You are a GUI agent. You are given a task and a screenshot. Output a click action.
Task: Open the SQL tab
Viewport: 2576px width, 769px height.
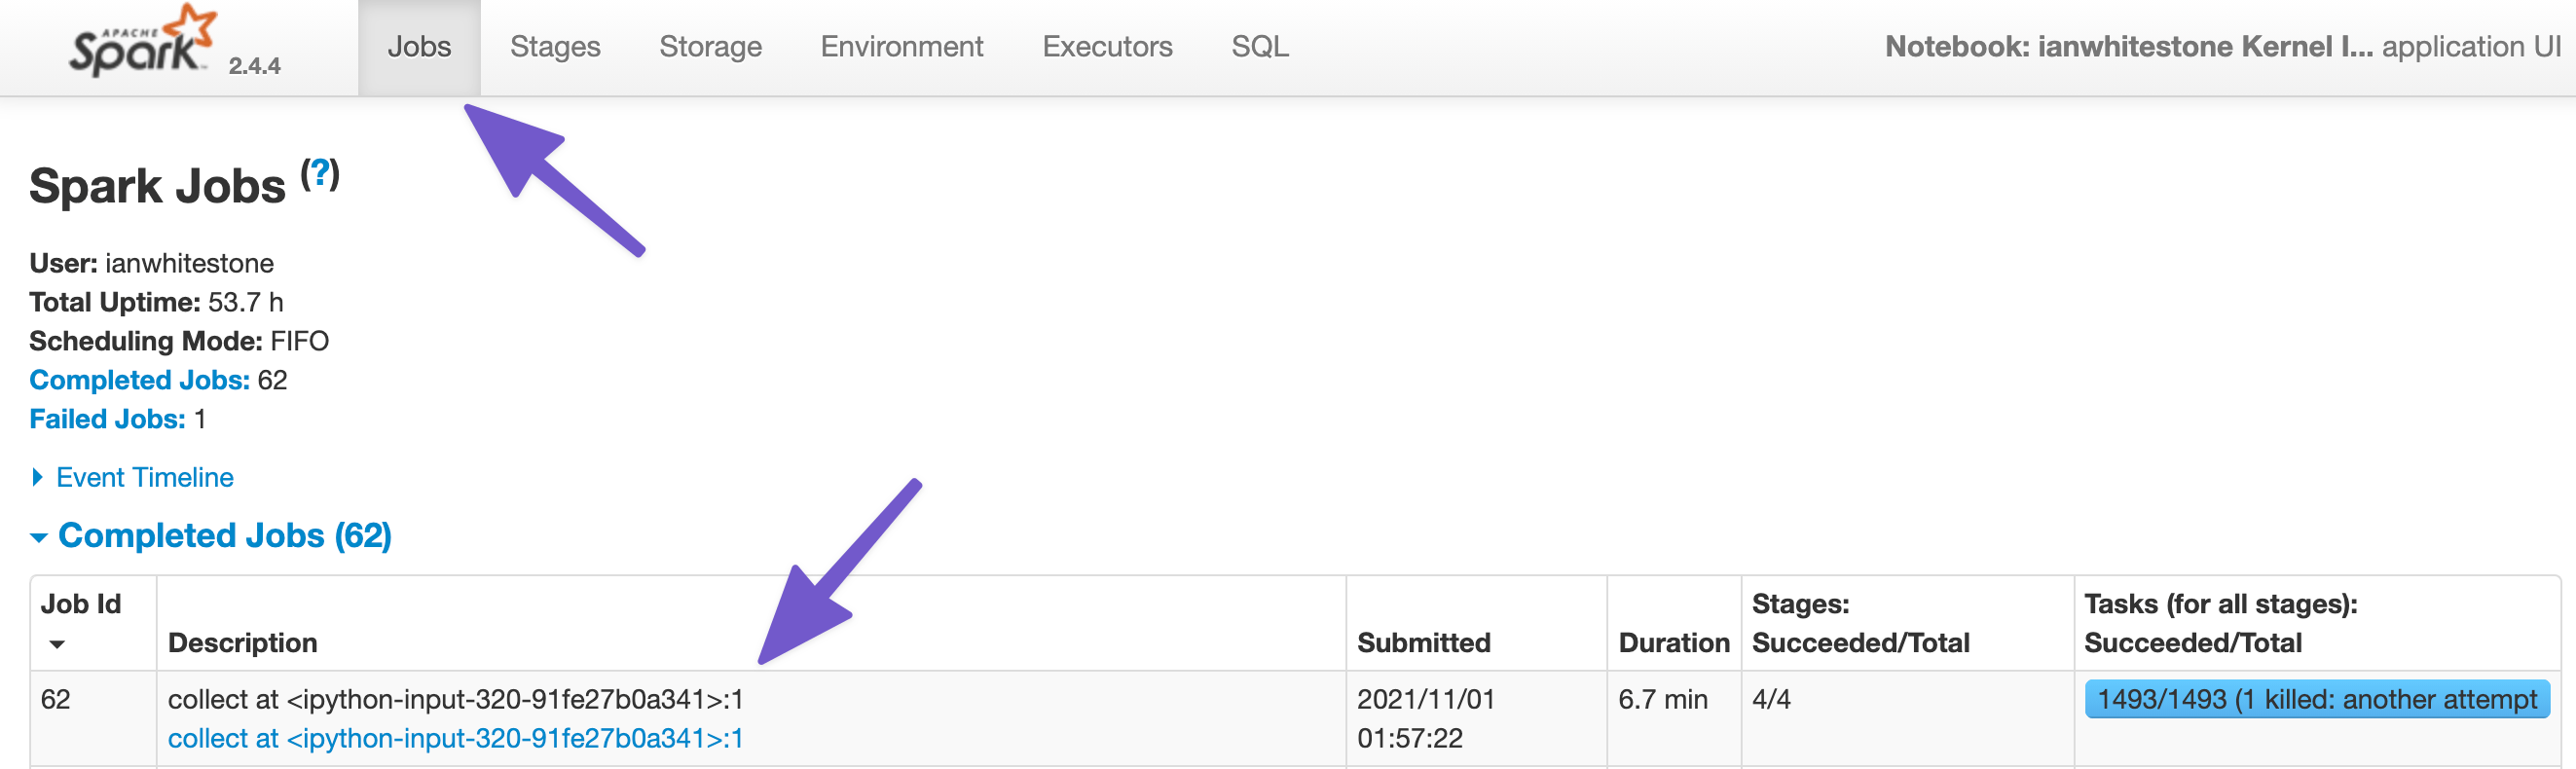coord(1259,47)
